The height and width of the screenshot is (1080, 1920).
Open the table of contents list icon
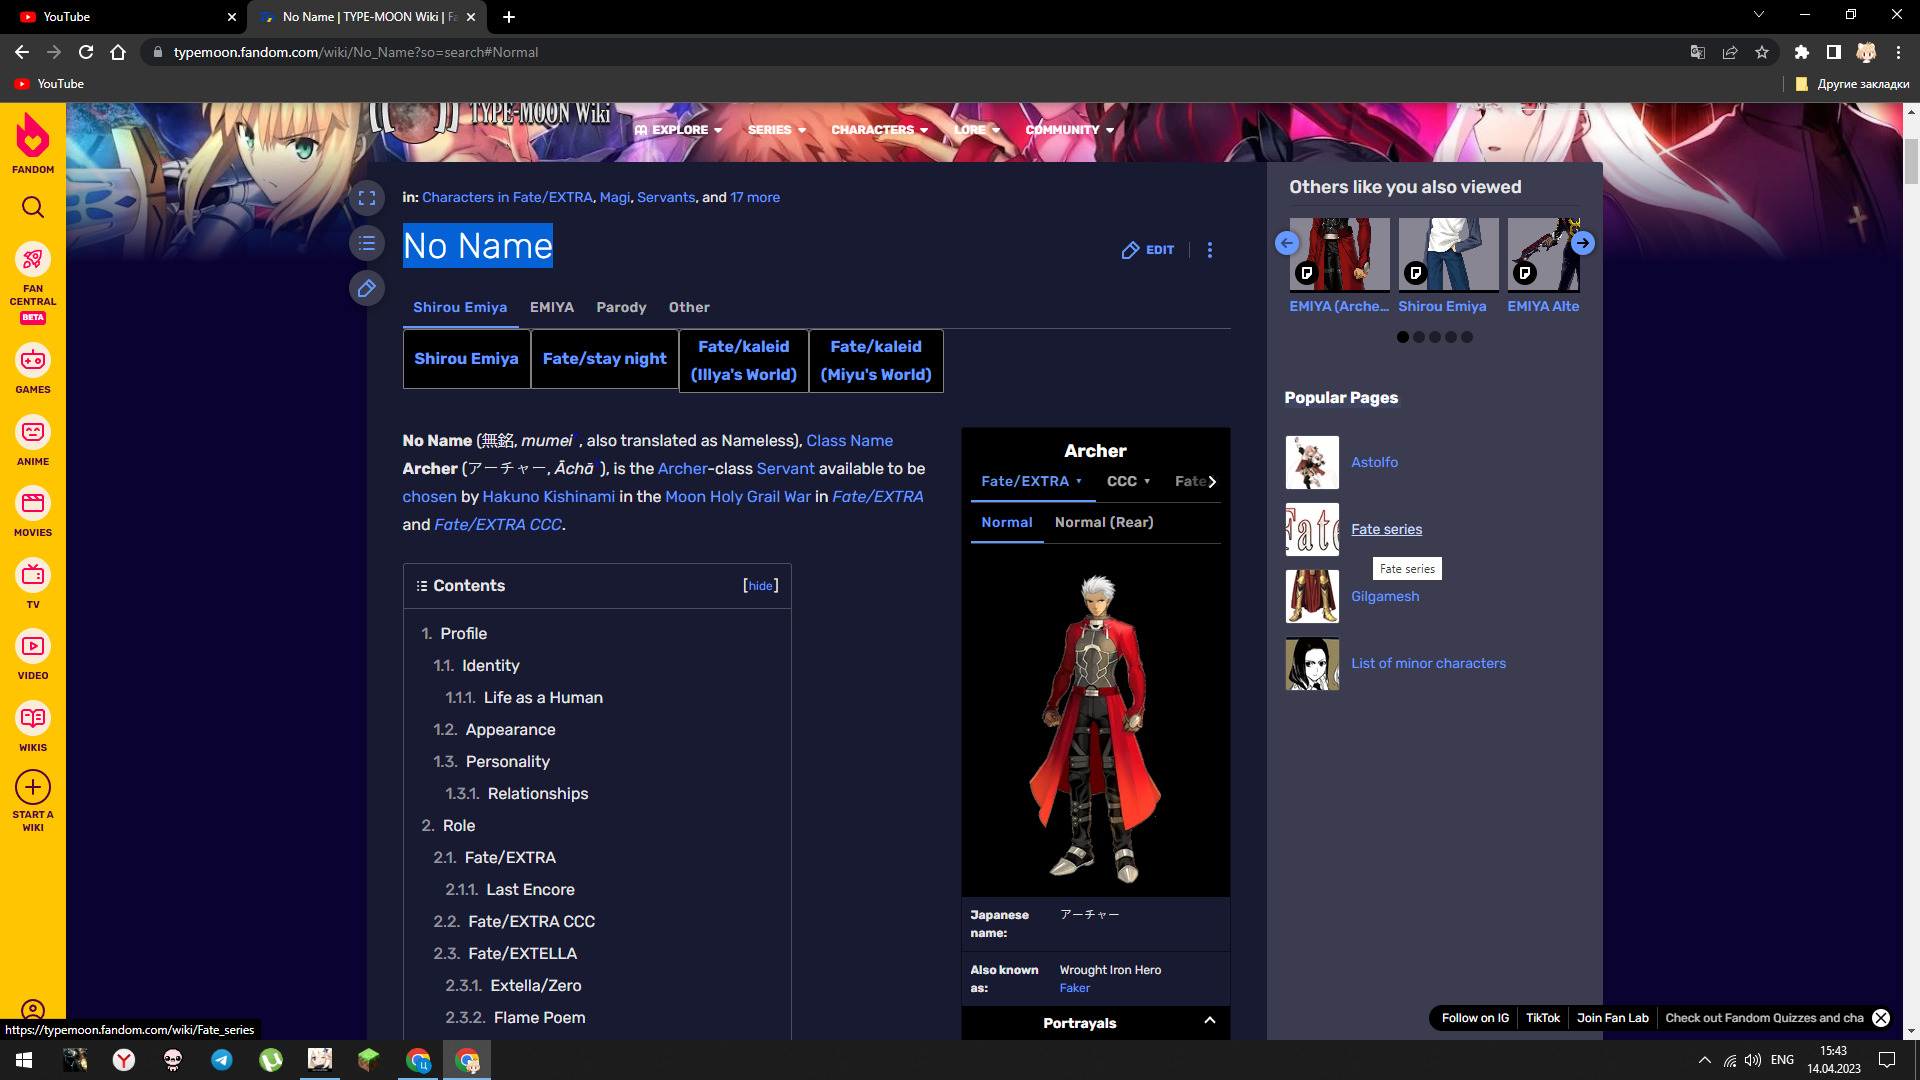point(367,243)
